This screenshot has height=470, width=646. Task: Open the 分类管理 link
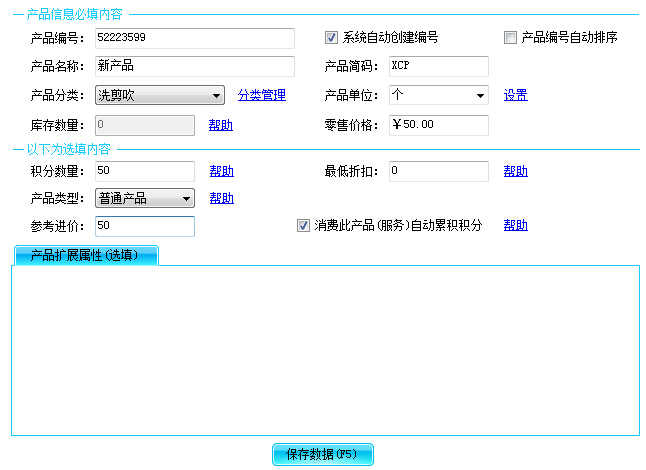click(x=261, y=96)
